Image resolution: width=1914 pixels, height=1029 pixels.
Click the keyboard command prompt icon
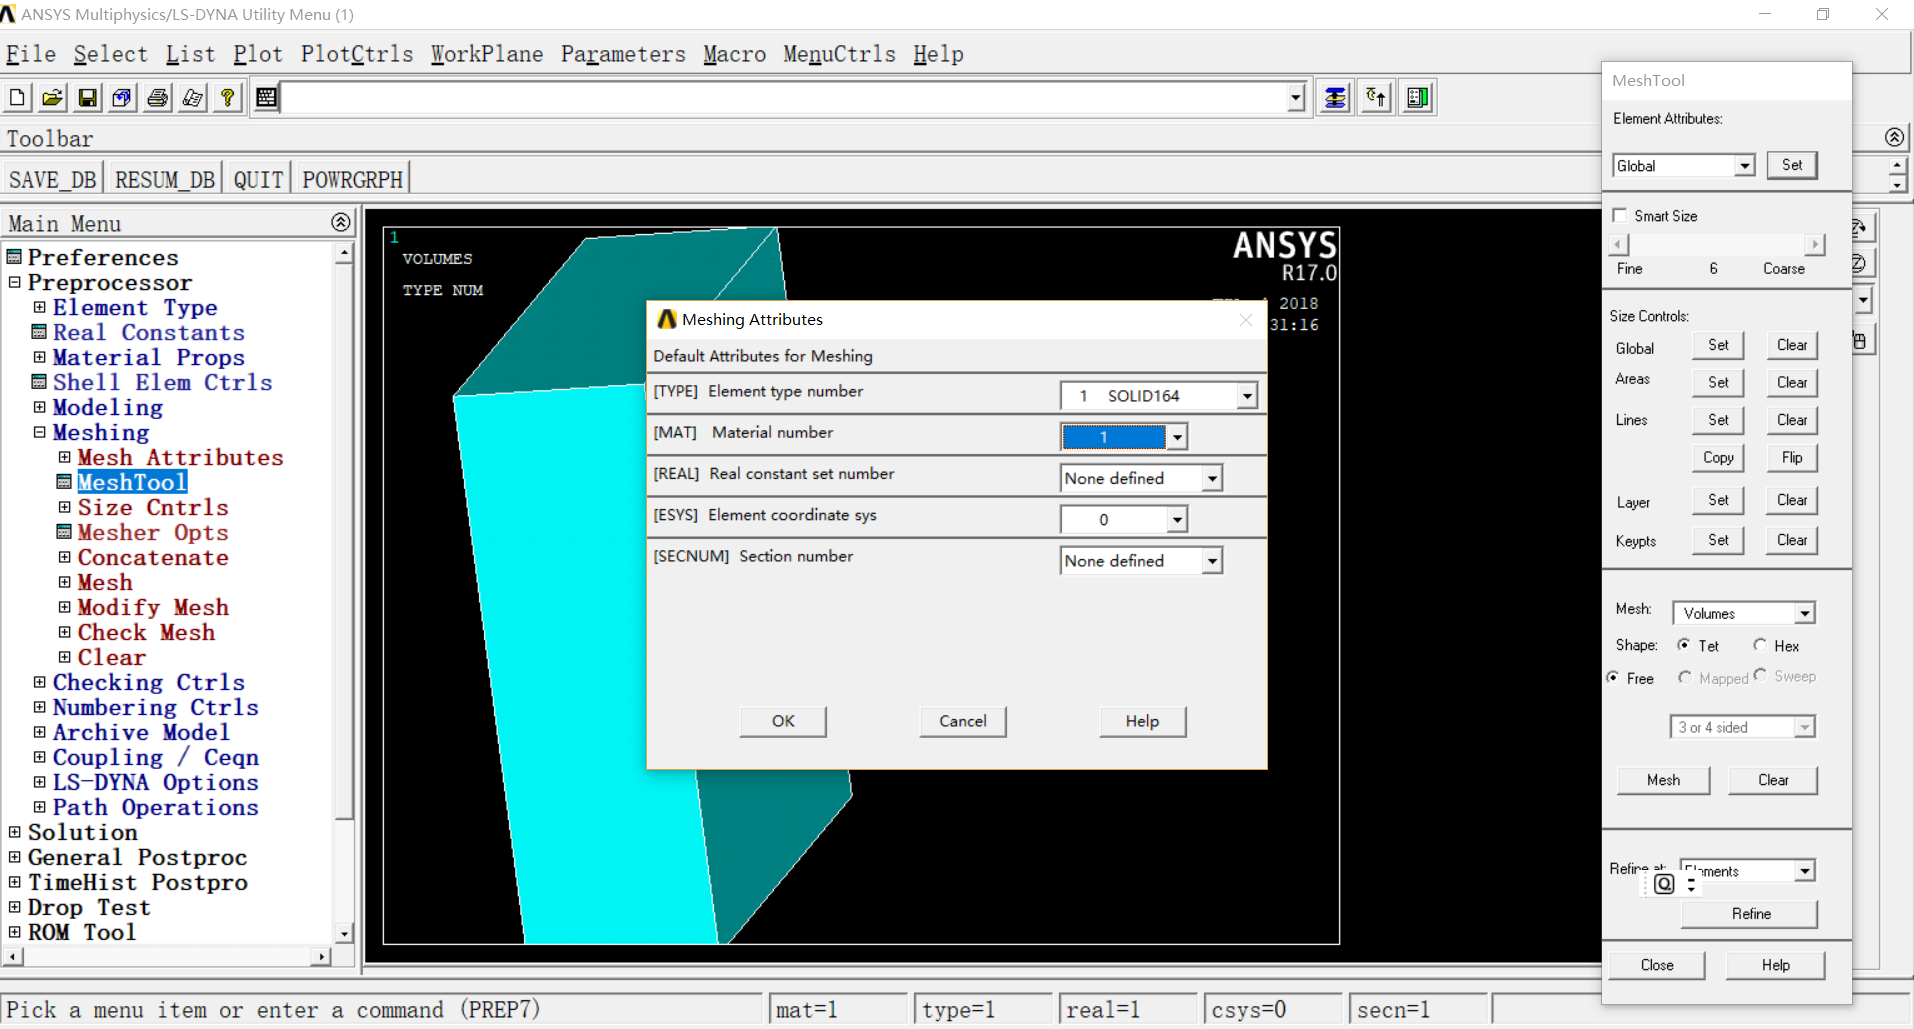coord(266,97)
